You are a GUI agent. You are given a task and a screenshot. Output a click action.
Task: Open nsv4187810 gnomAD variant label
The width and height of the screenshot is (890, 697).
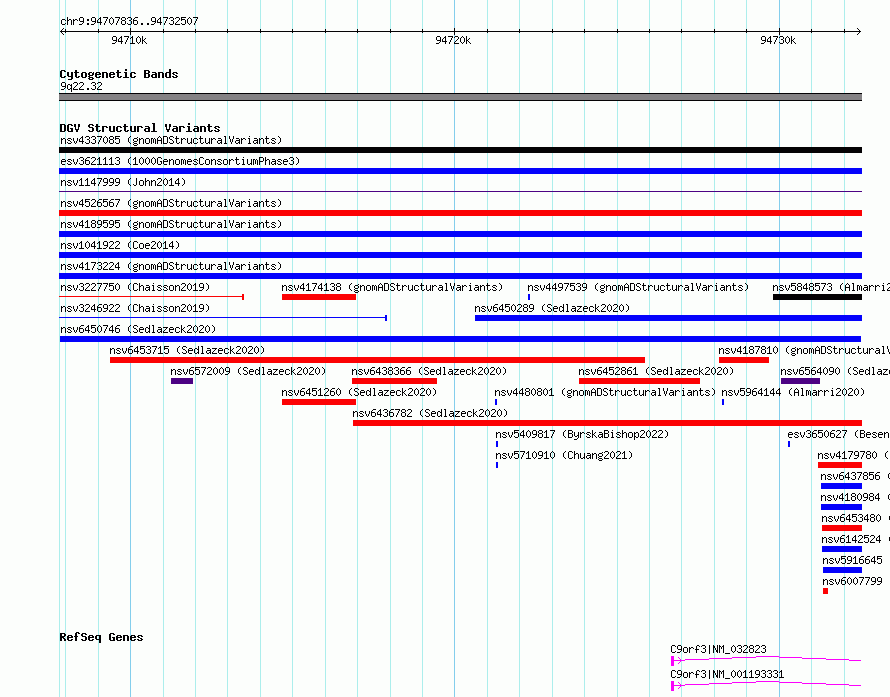[804, 350]
